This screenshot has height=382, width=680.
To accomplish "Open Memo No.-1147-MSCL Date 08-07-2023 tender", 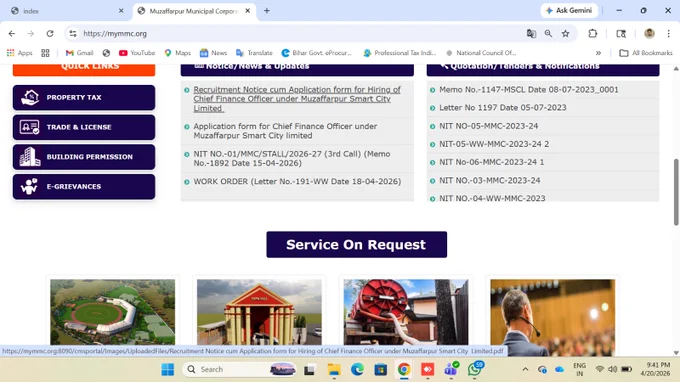I will [x=529, y=90].
